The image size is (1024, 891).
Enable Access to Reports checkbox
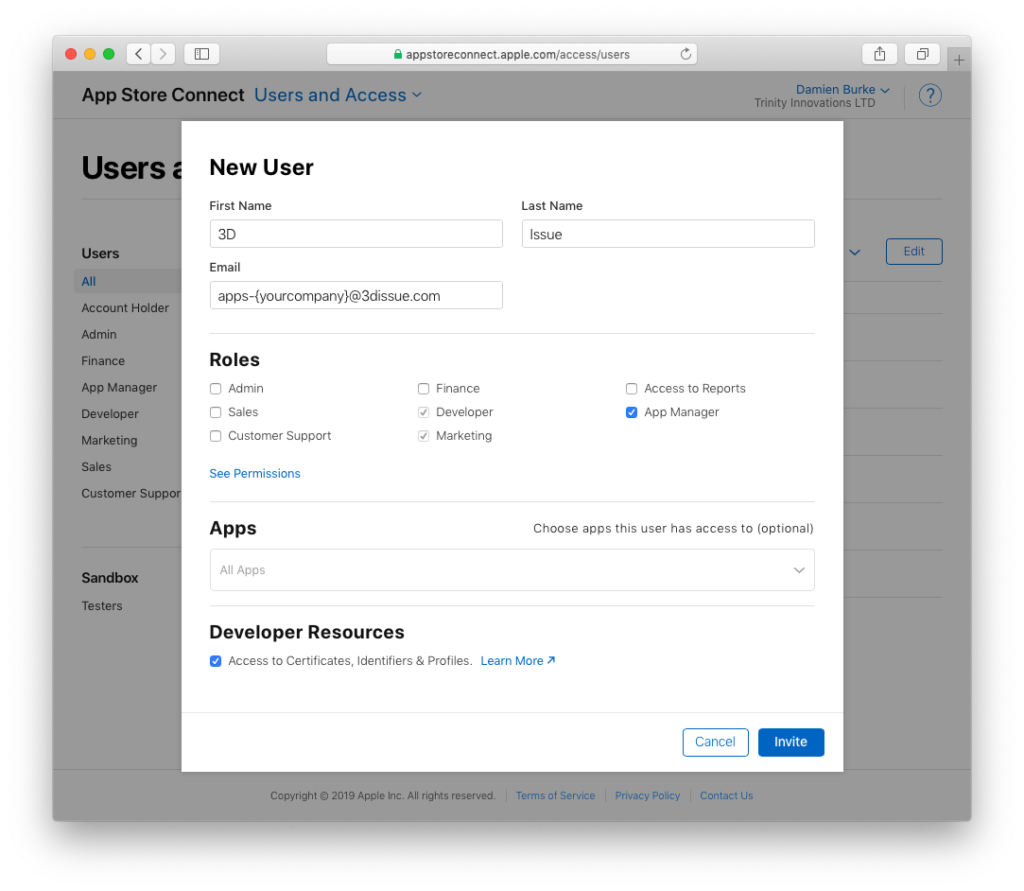click(x=632, y=389)
